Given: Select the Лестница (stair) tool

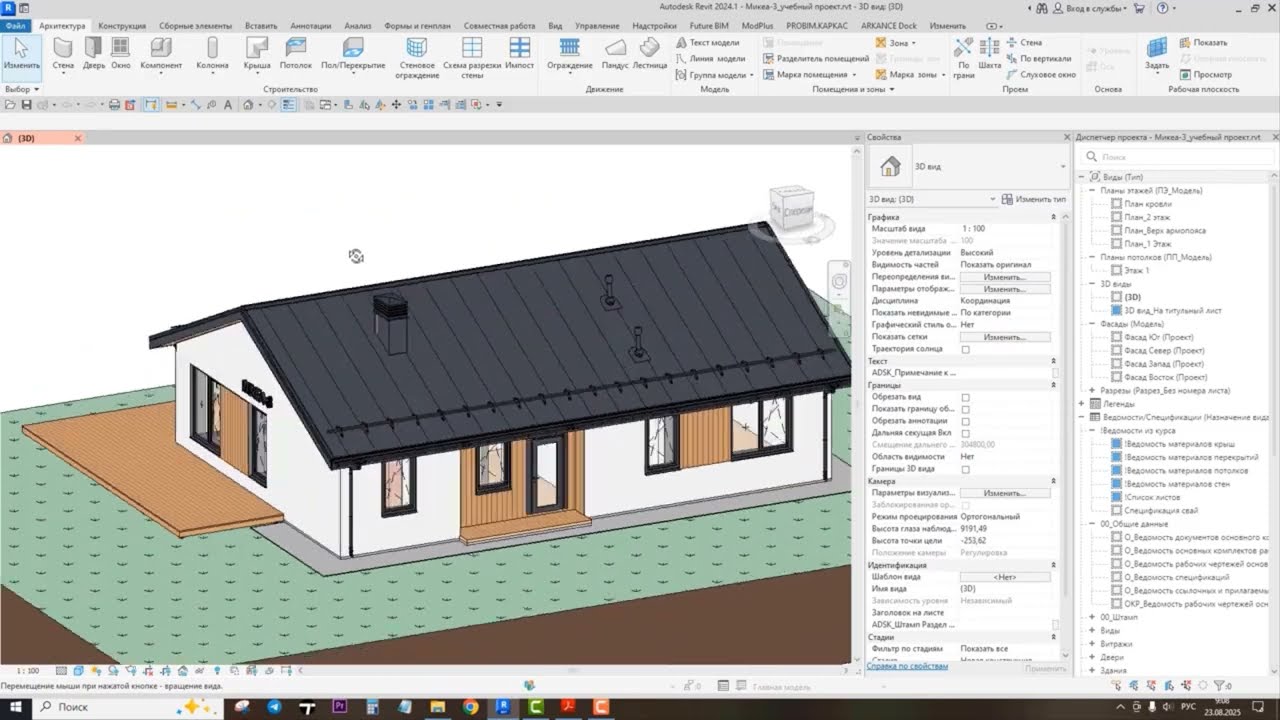Looking at the screenshot, I should coord(650,54).
